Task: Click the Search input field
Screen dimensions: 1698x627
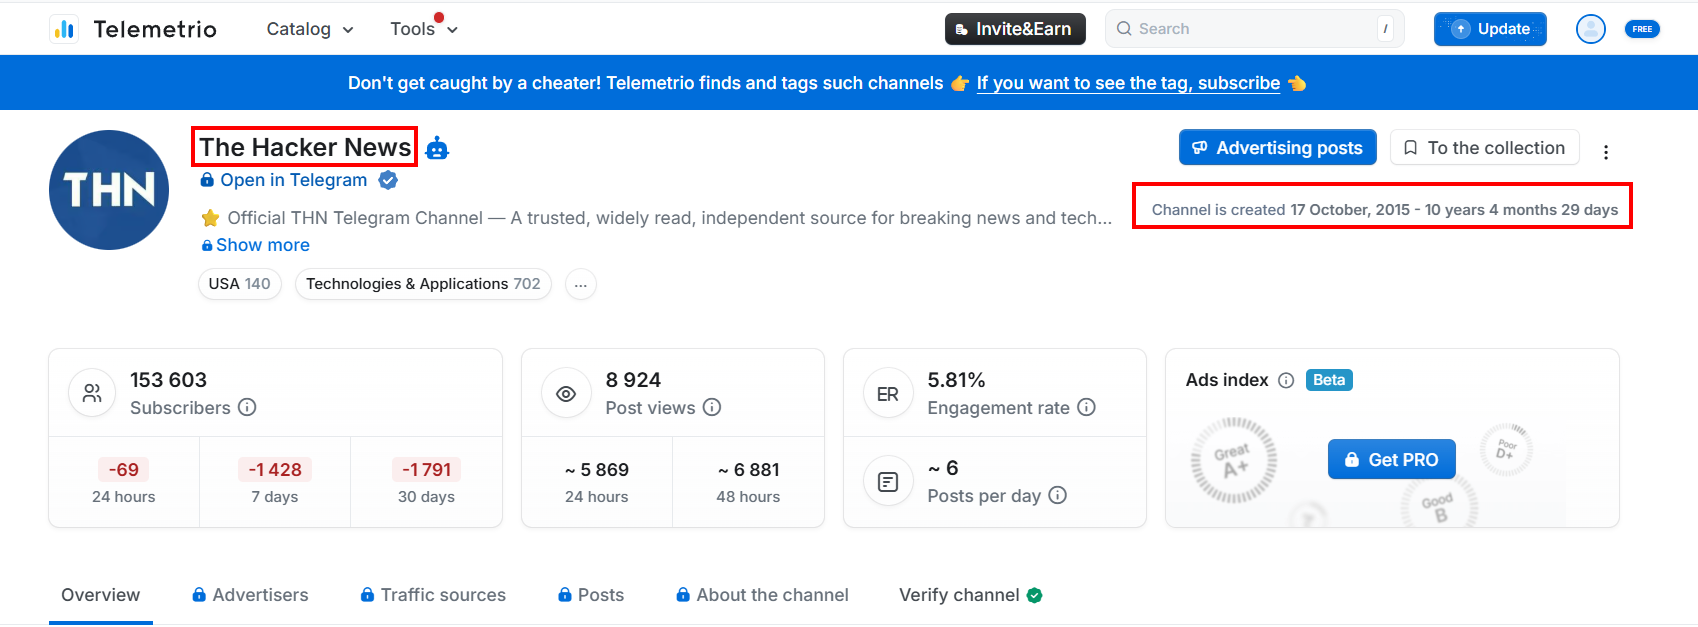Action: (x=1250, y=29)
